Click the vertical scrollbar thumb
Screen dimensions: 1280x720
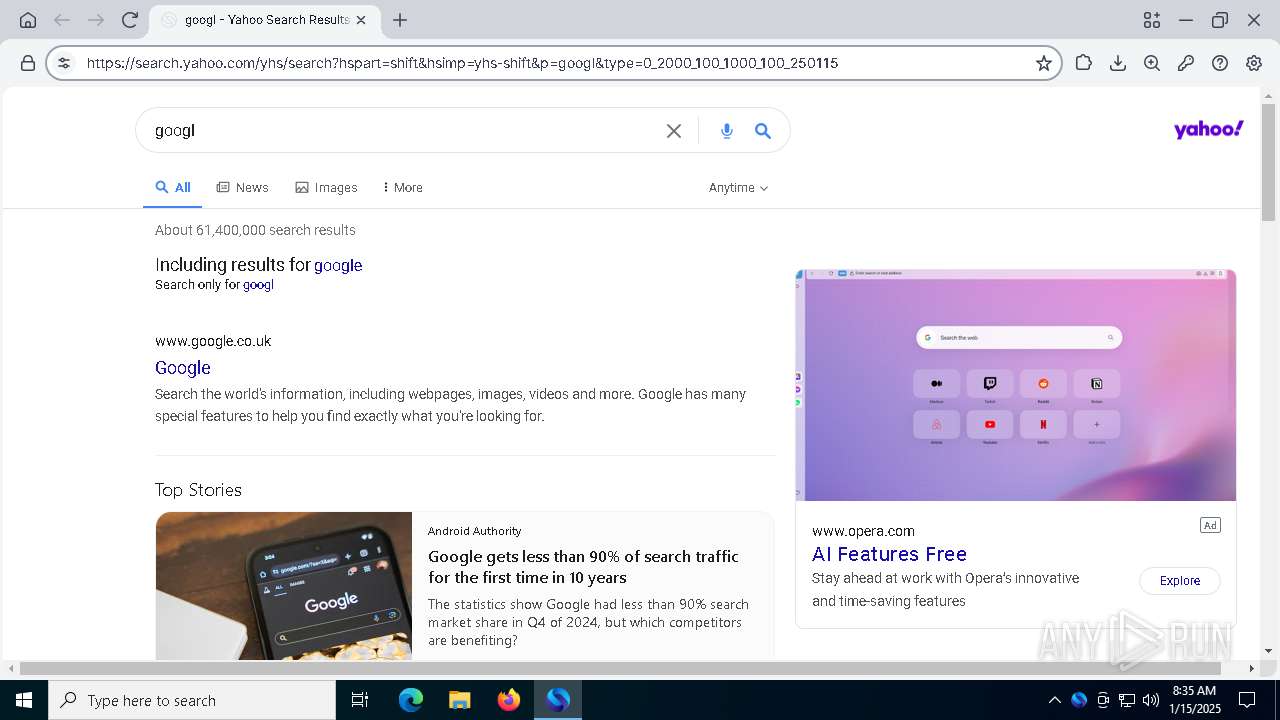pyautogui.click(x=1268, y=162)
